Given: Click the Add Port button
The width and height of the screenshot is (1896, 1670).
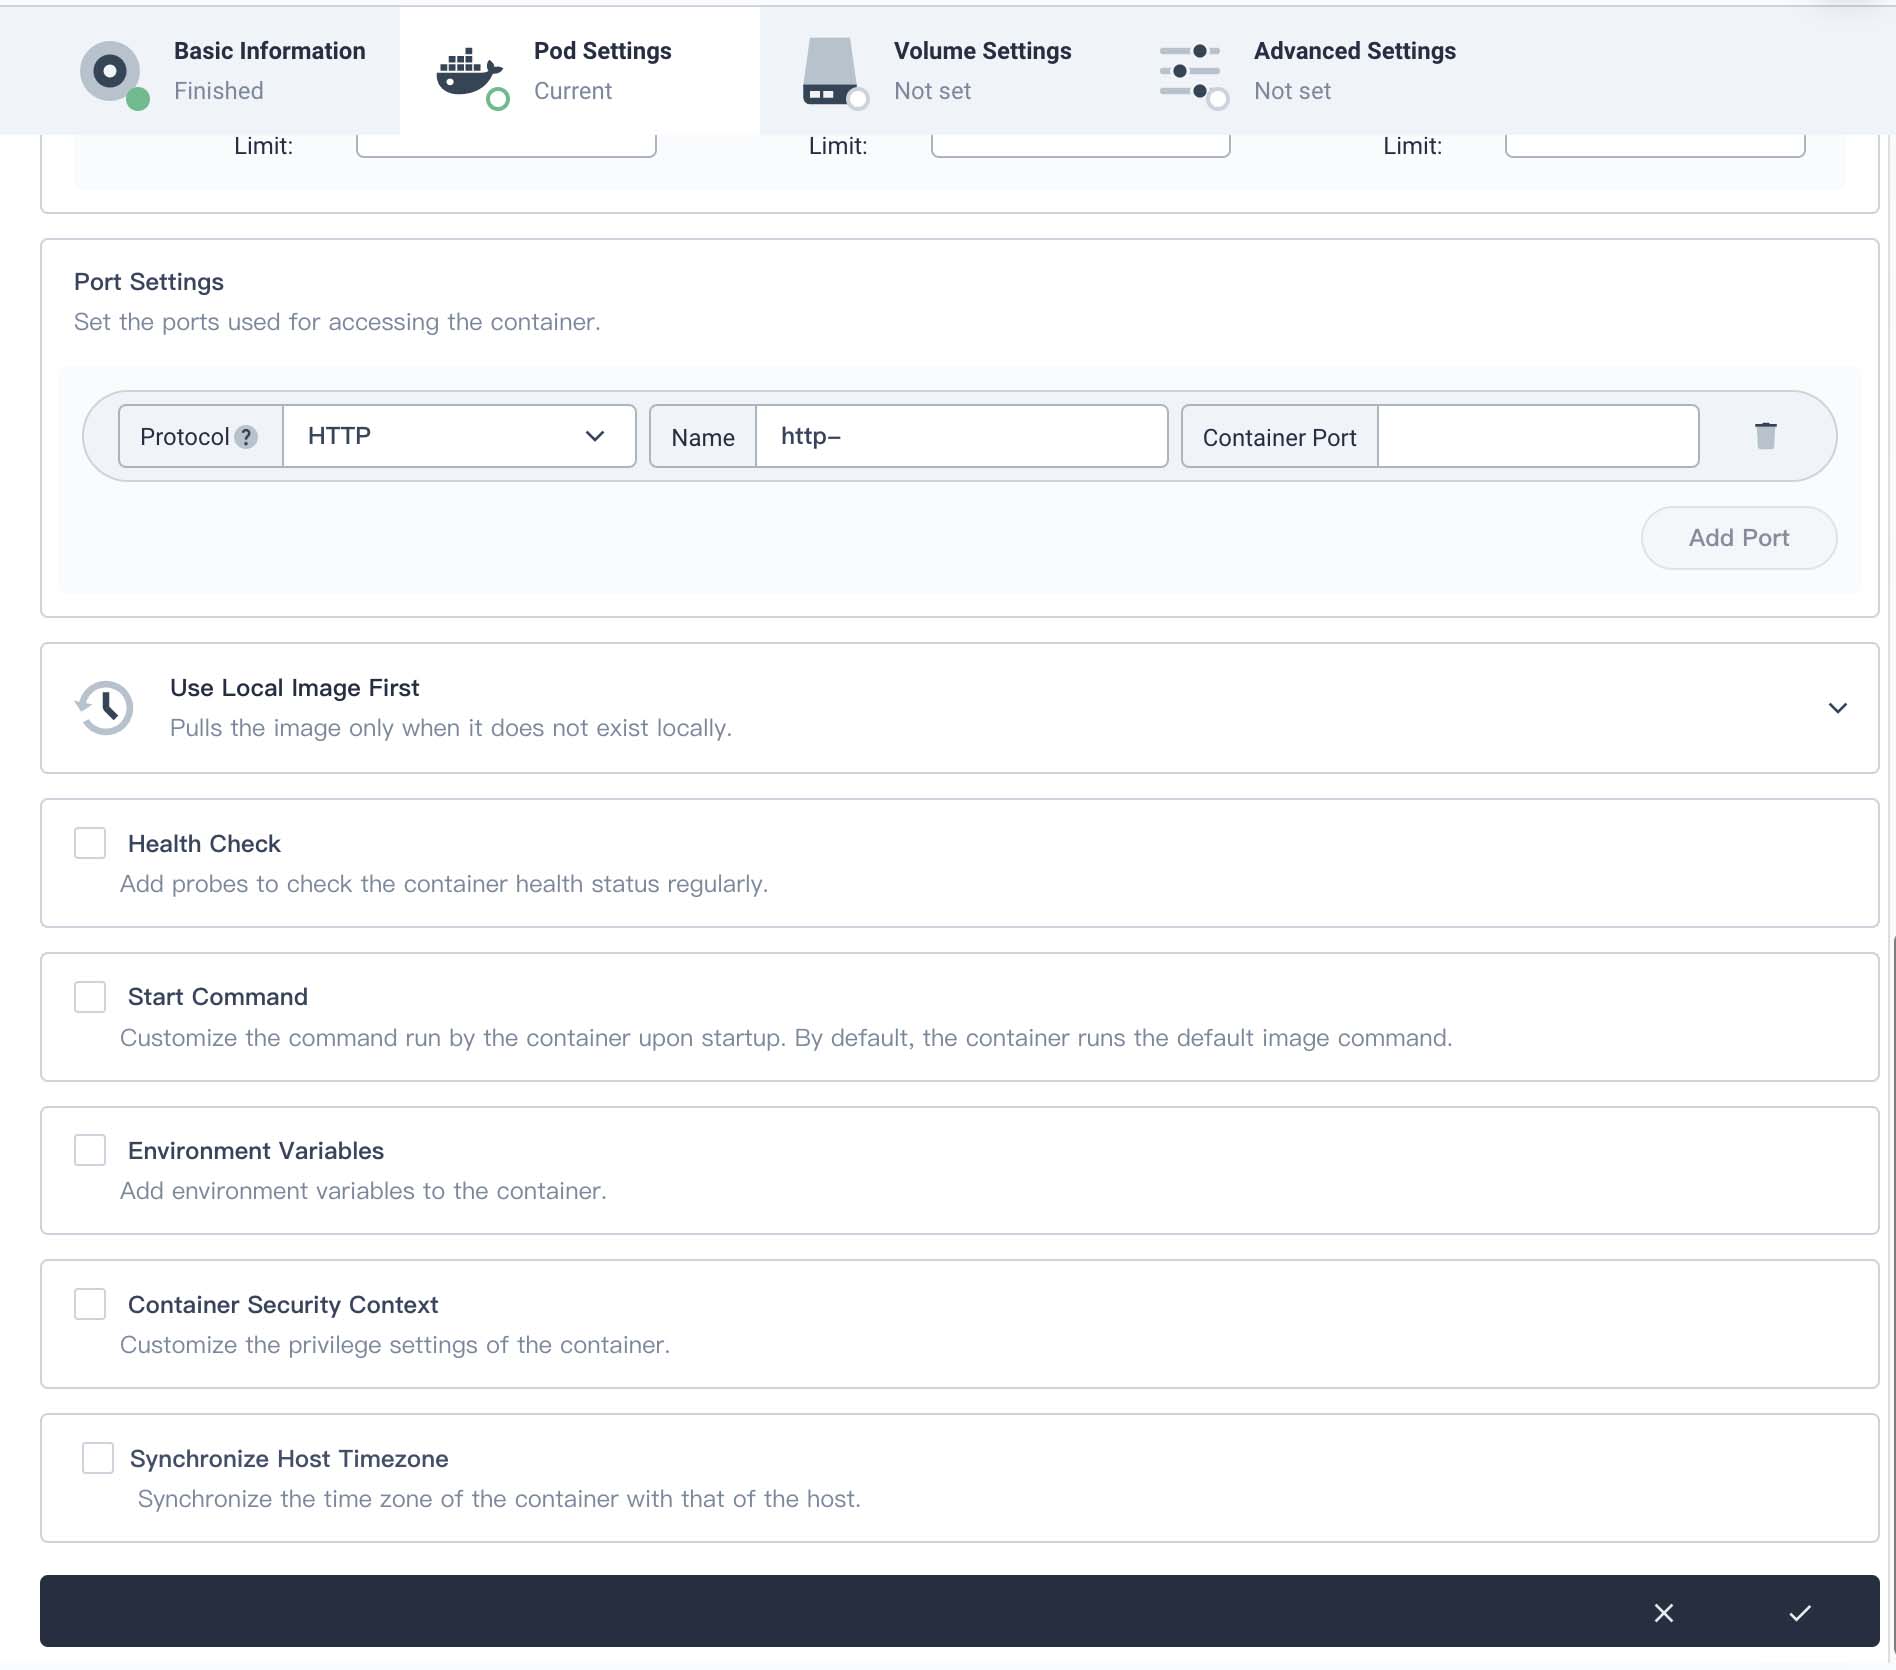Looking at the screenshot, I should pyautogui.click(x=1739, y=538).
